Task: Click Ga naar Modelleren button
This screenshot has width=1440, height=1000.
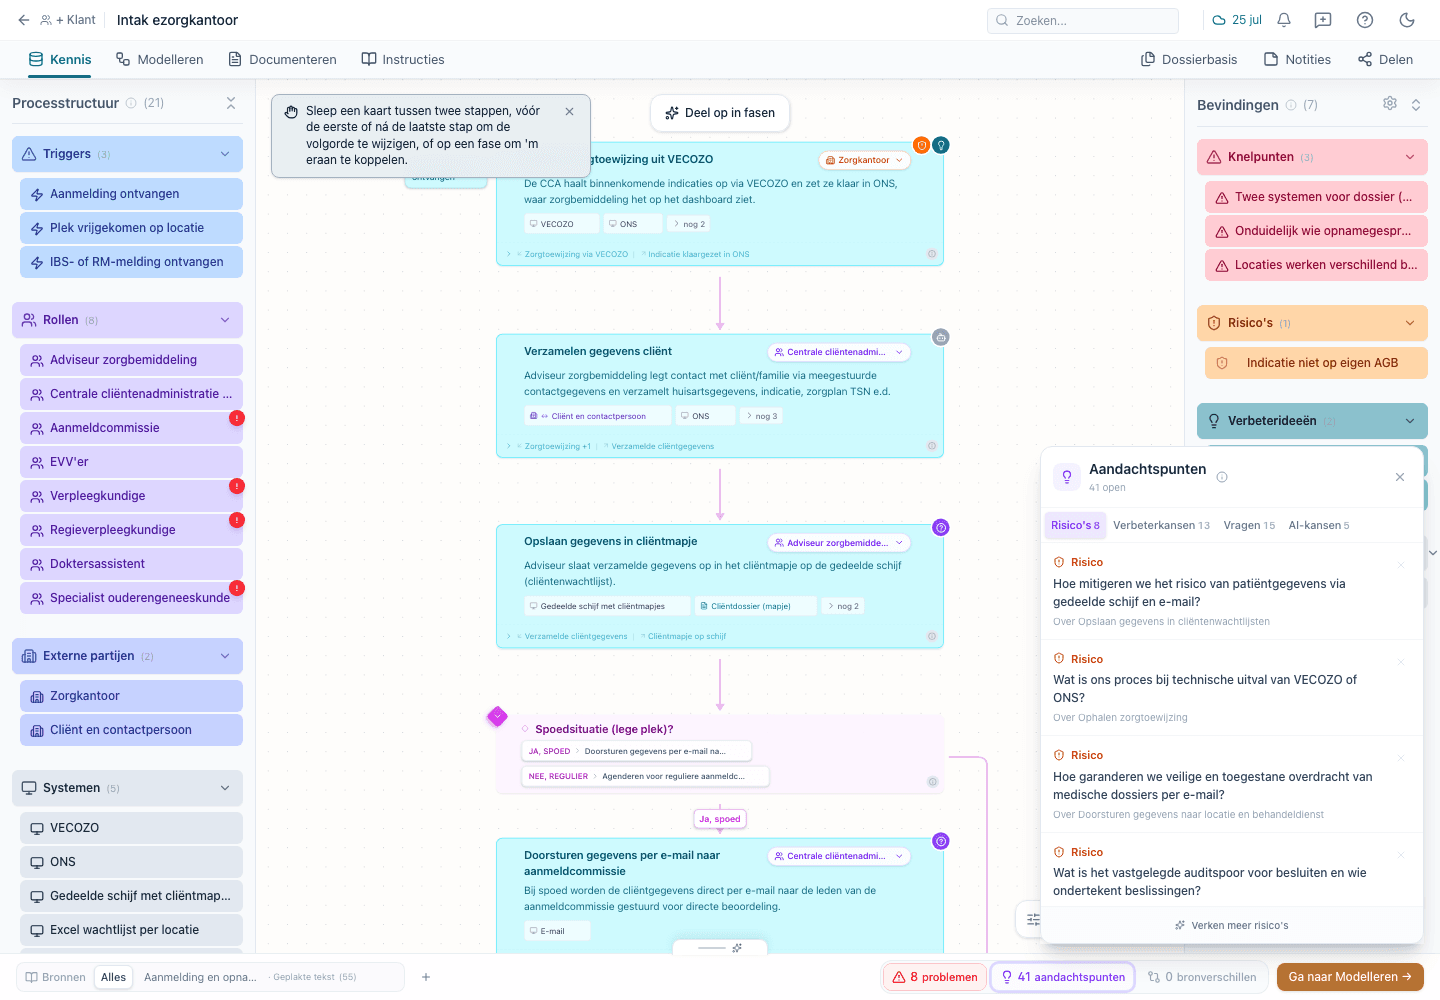Action: (1350, 977)
